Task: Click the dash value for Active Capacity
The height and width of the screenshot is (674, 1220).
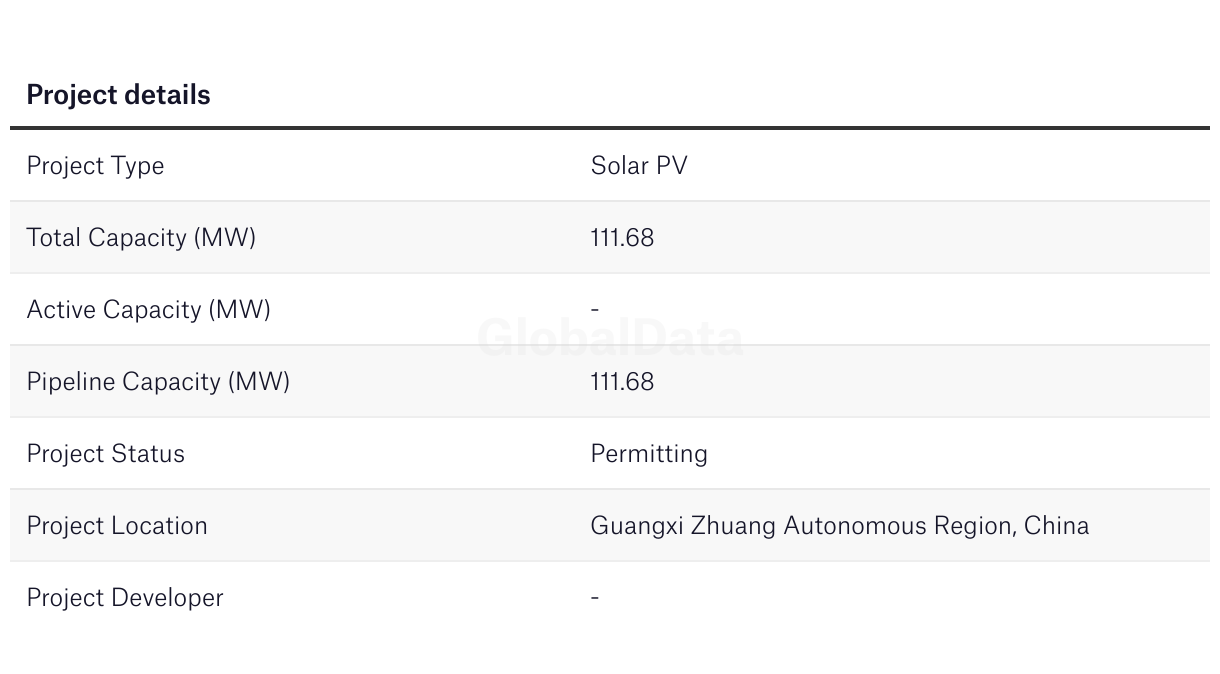Action: point(595,310)
